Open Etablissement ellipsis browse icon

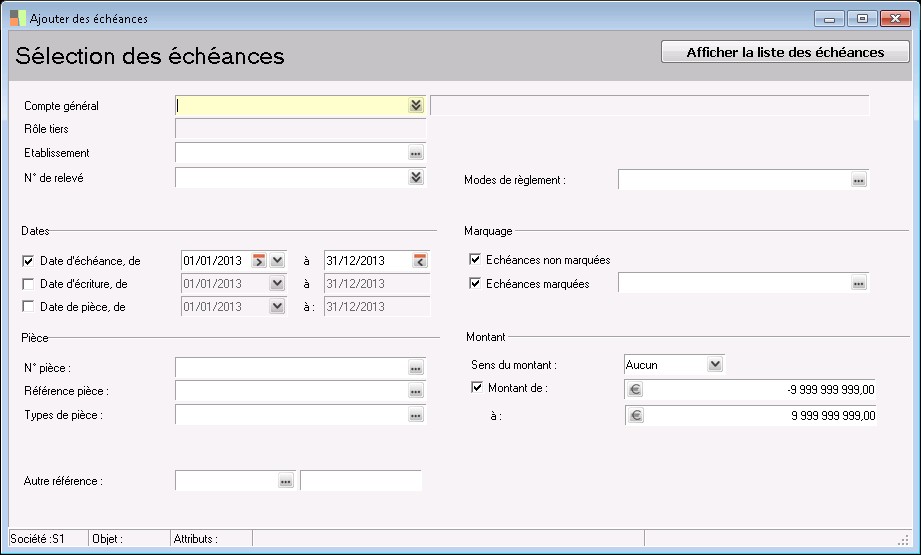[x=416, y=153]
